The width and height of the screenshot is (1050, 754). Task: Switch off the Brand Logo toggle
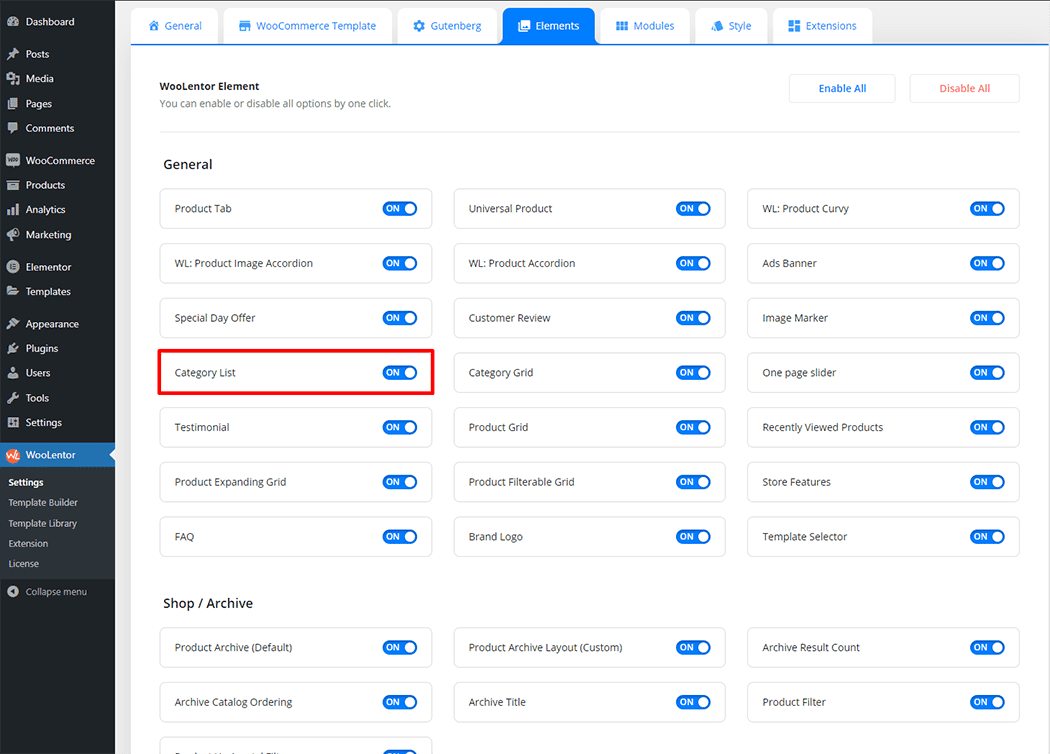693,537
